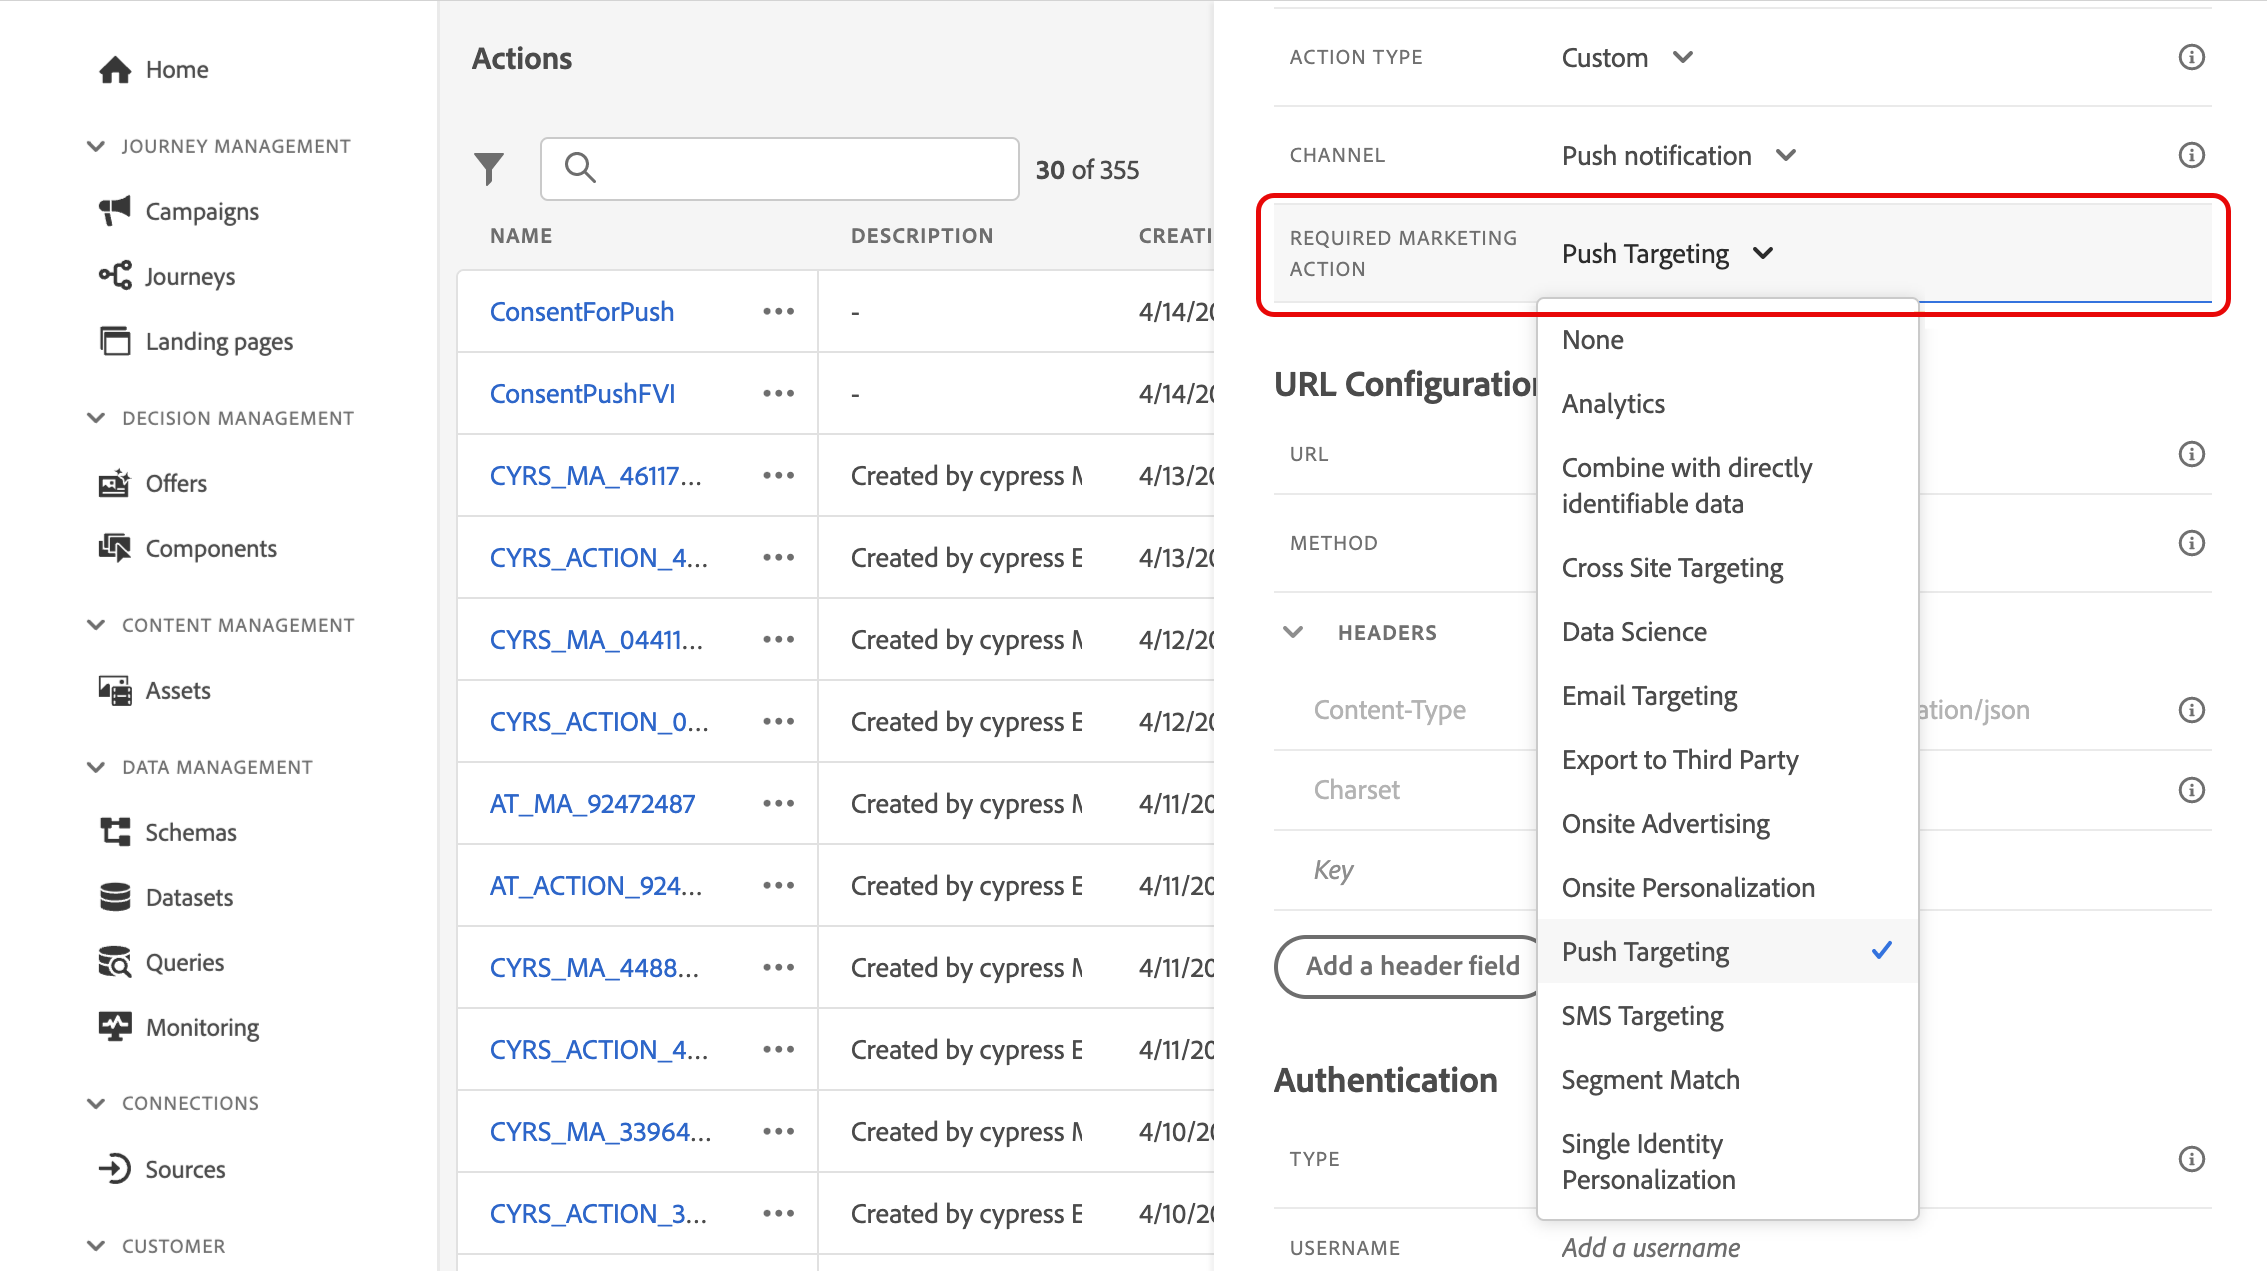Screen dimensions: 2267x1271
Task: Click the Journeys sidebar icon
Action: (115, 276)
